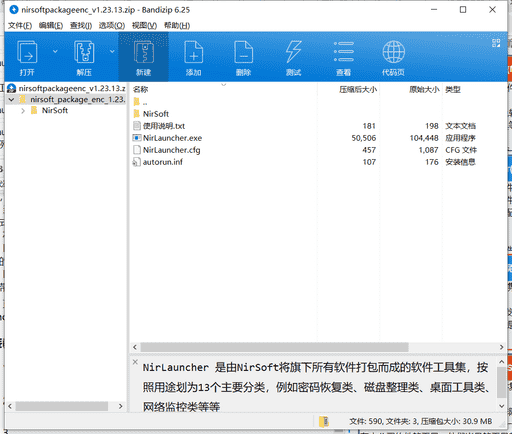Click the Add (添加) file icon
This screenshot has width=512, height=434.
click(194, 52)
